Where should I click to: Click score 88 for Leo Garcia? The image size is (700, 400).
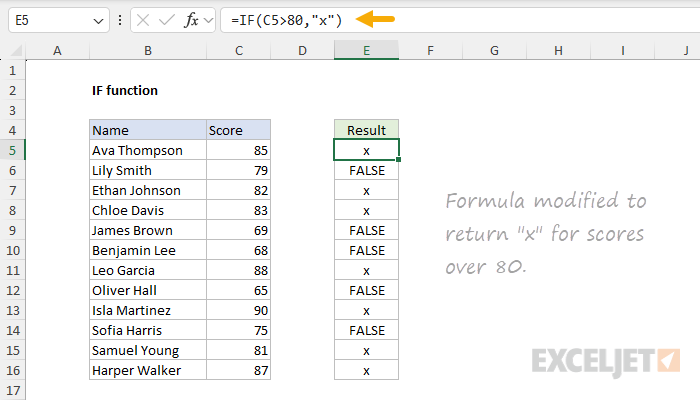pyautogui.click(x=238, y=271)
